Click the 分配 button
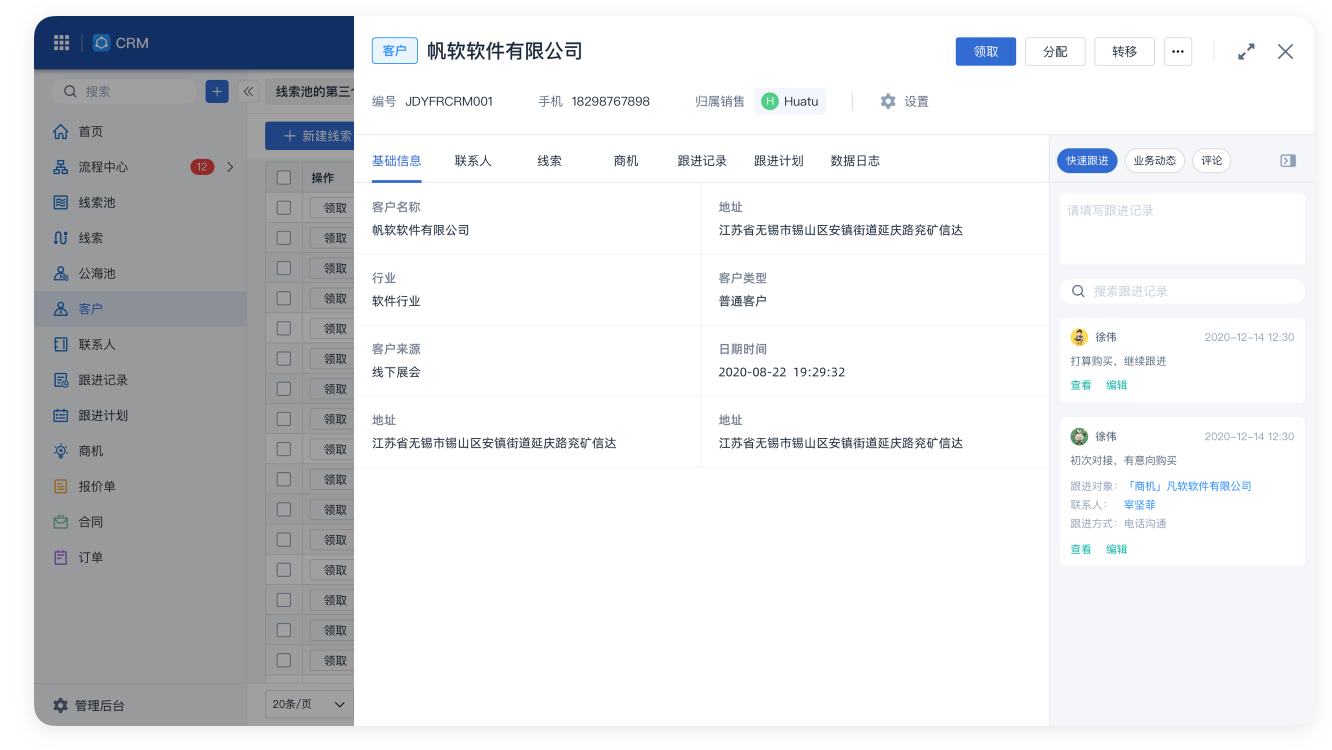Screen dimensions: 1332x750 click(x=1055, y=51)
